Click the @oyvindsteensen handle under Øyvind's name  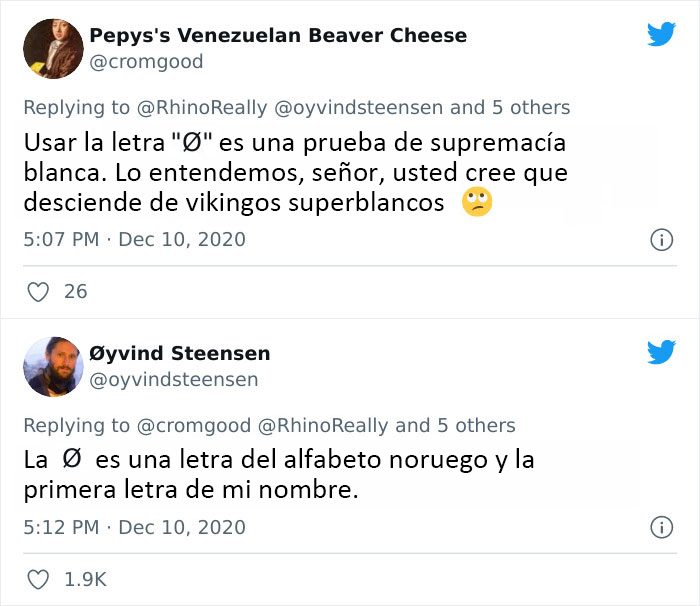coord(174,380)
